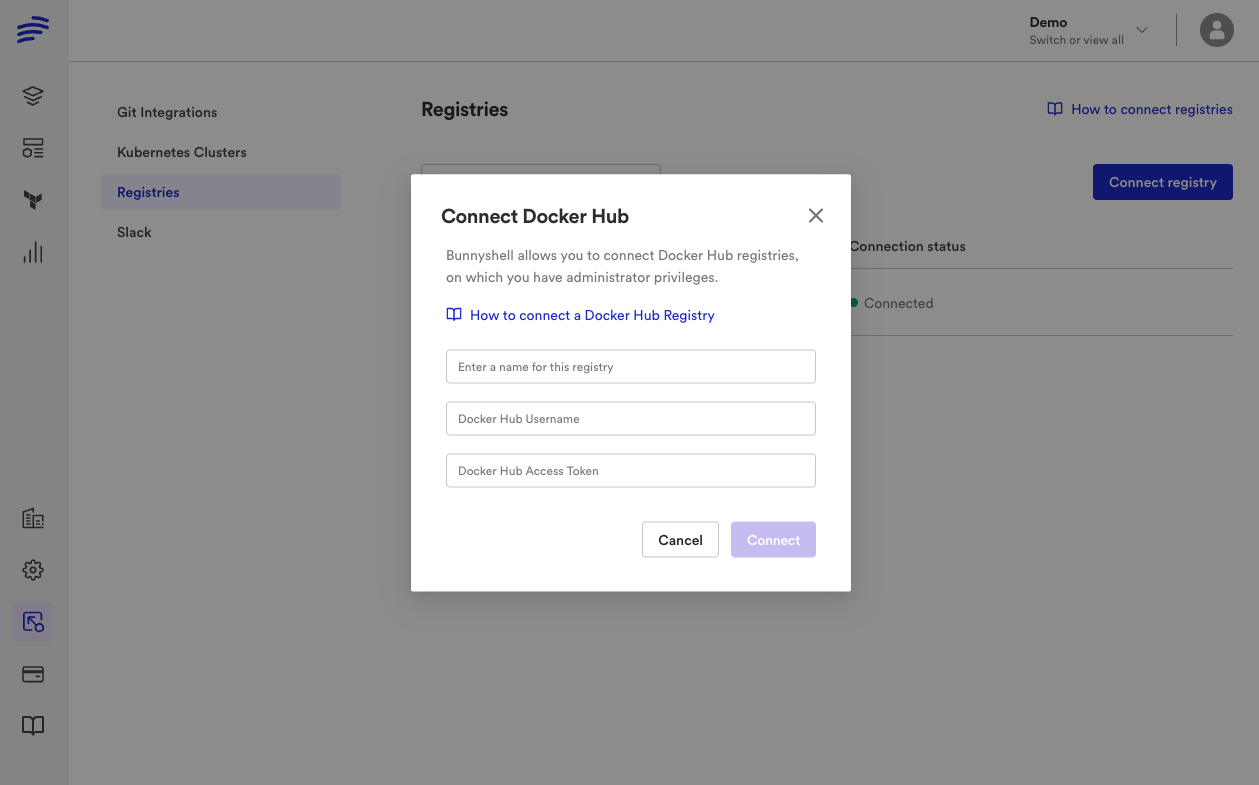Expand the Demo organization switcher chevron
The image size is (1259, 785).
[1142, 30]
